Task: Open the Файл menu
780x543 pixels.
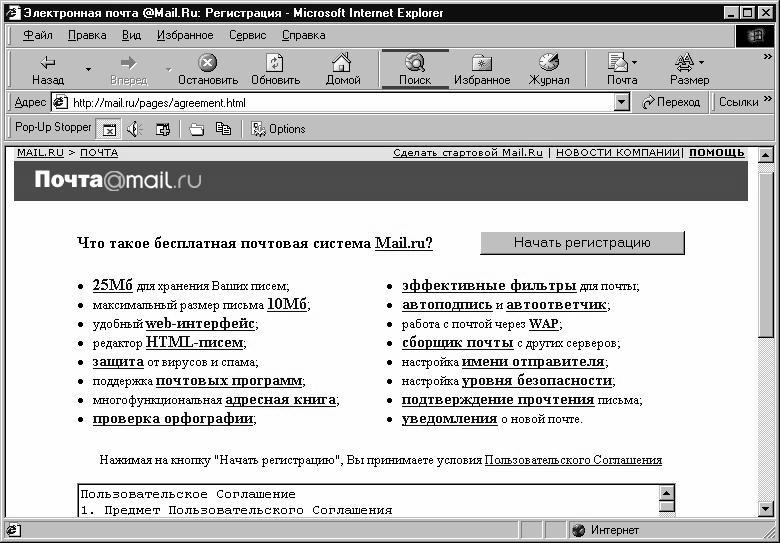Action: (38, 35)
